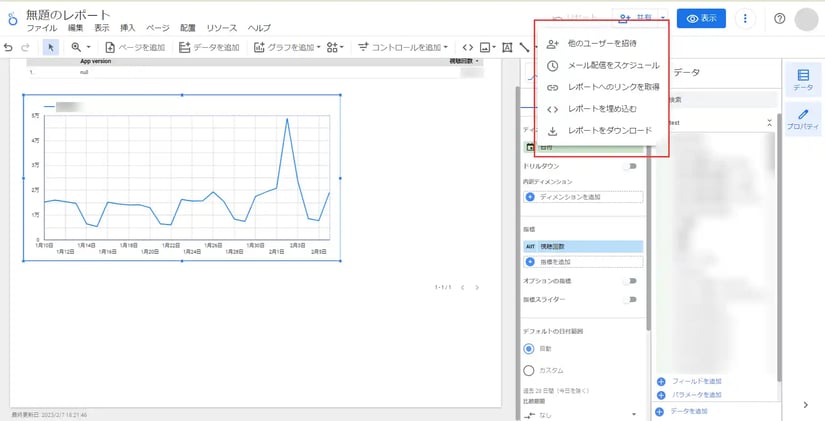This screenshot has width=825, height=421.
Task: Click the blue 表示 view button
Action: pos(701,18)
